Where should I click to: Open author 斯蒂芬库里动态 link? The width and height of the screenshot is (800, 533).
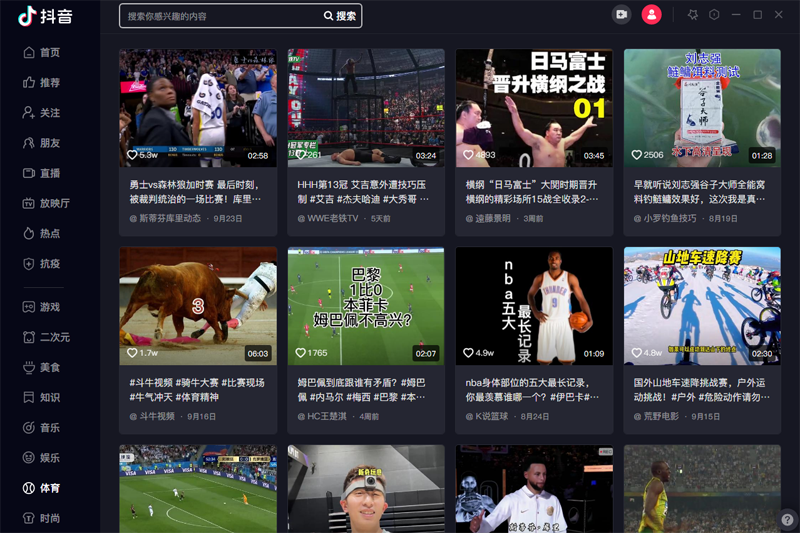(165, 218)
